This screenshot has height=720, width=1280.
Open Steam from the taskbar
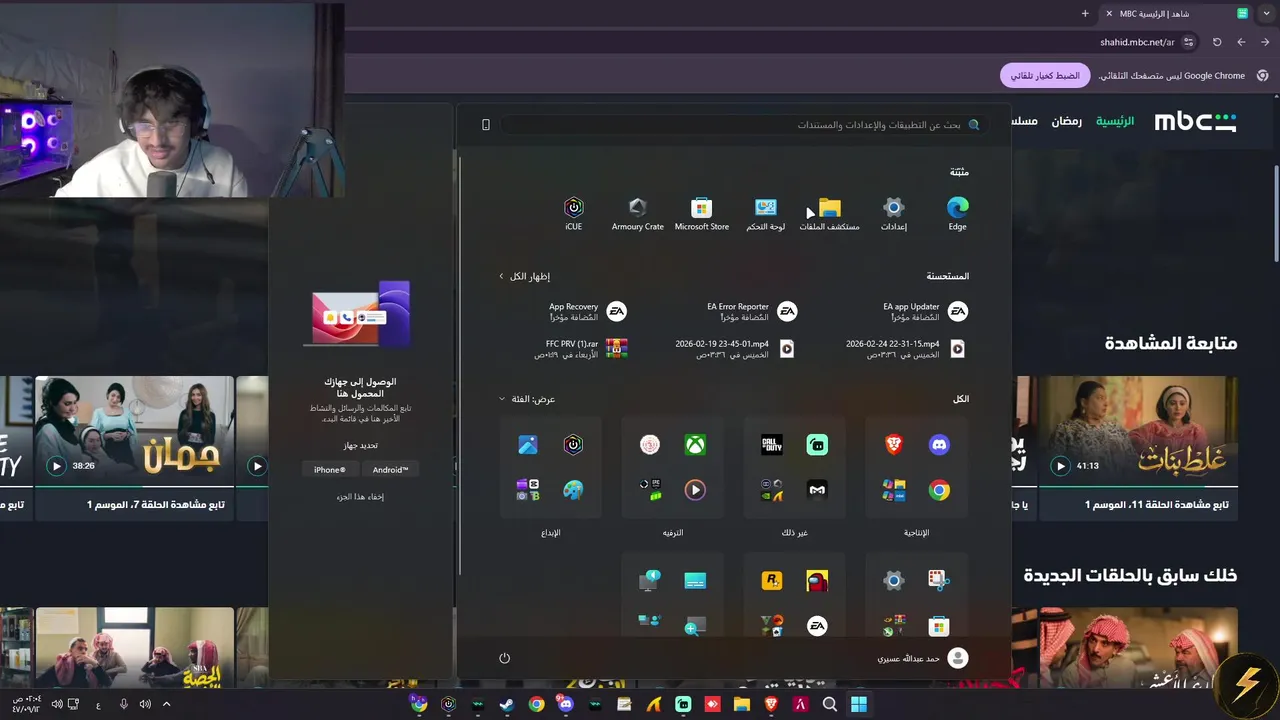[x=507, y=704]
